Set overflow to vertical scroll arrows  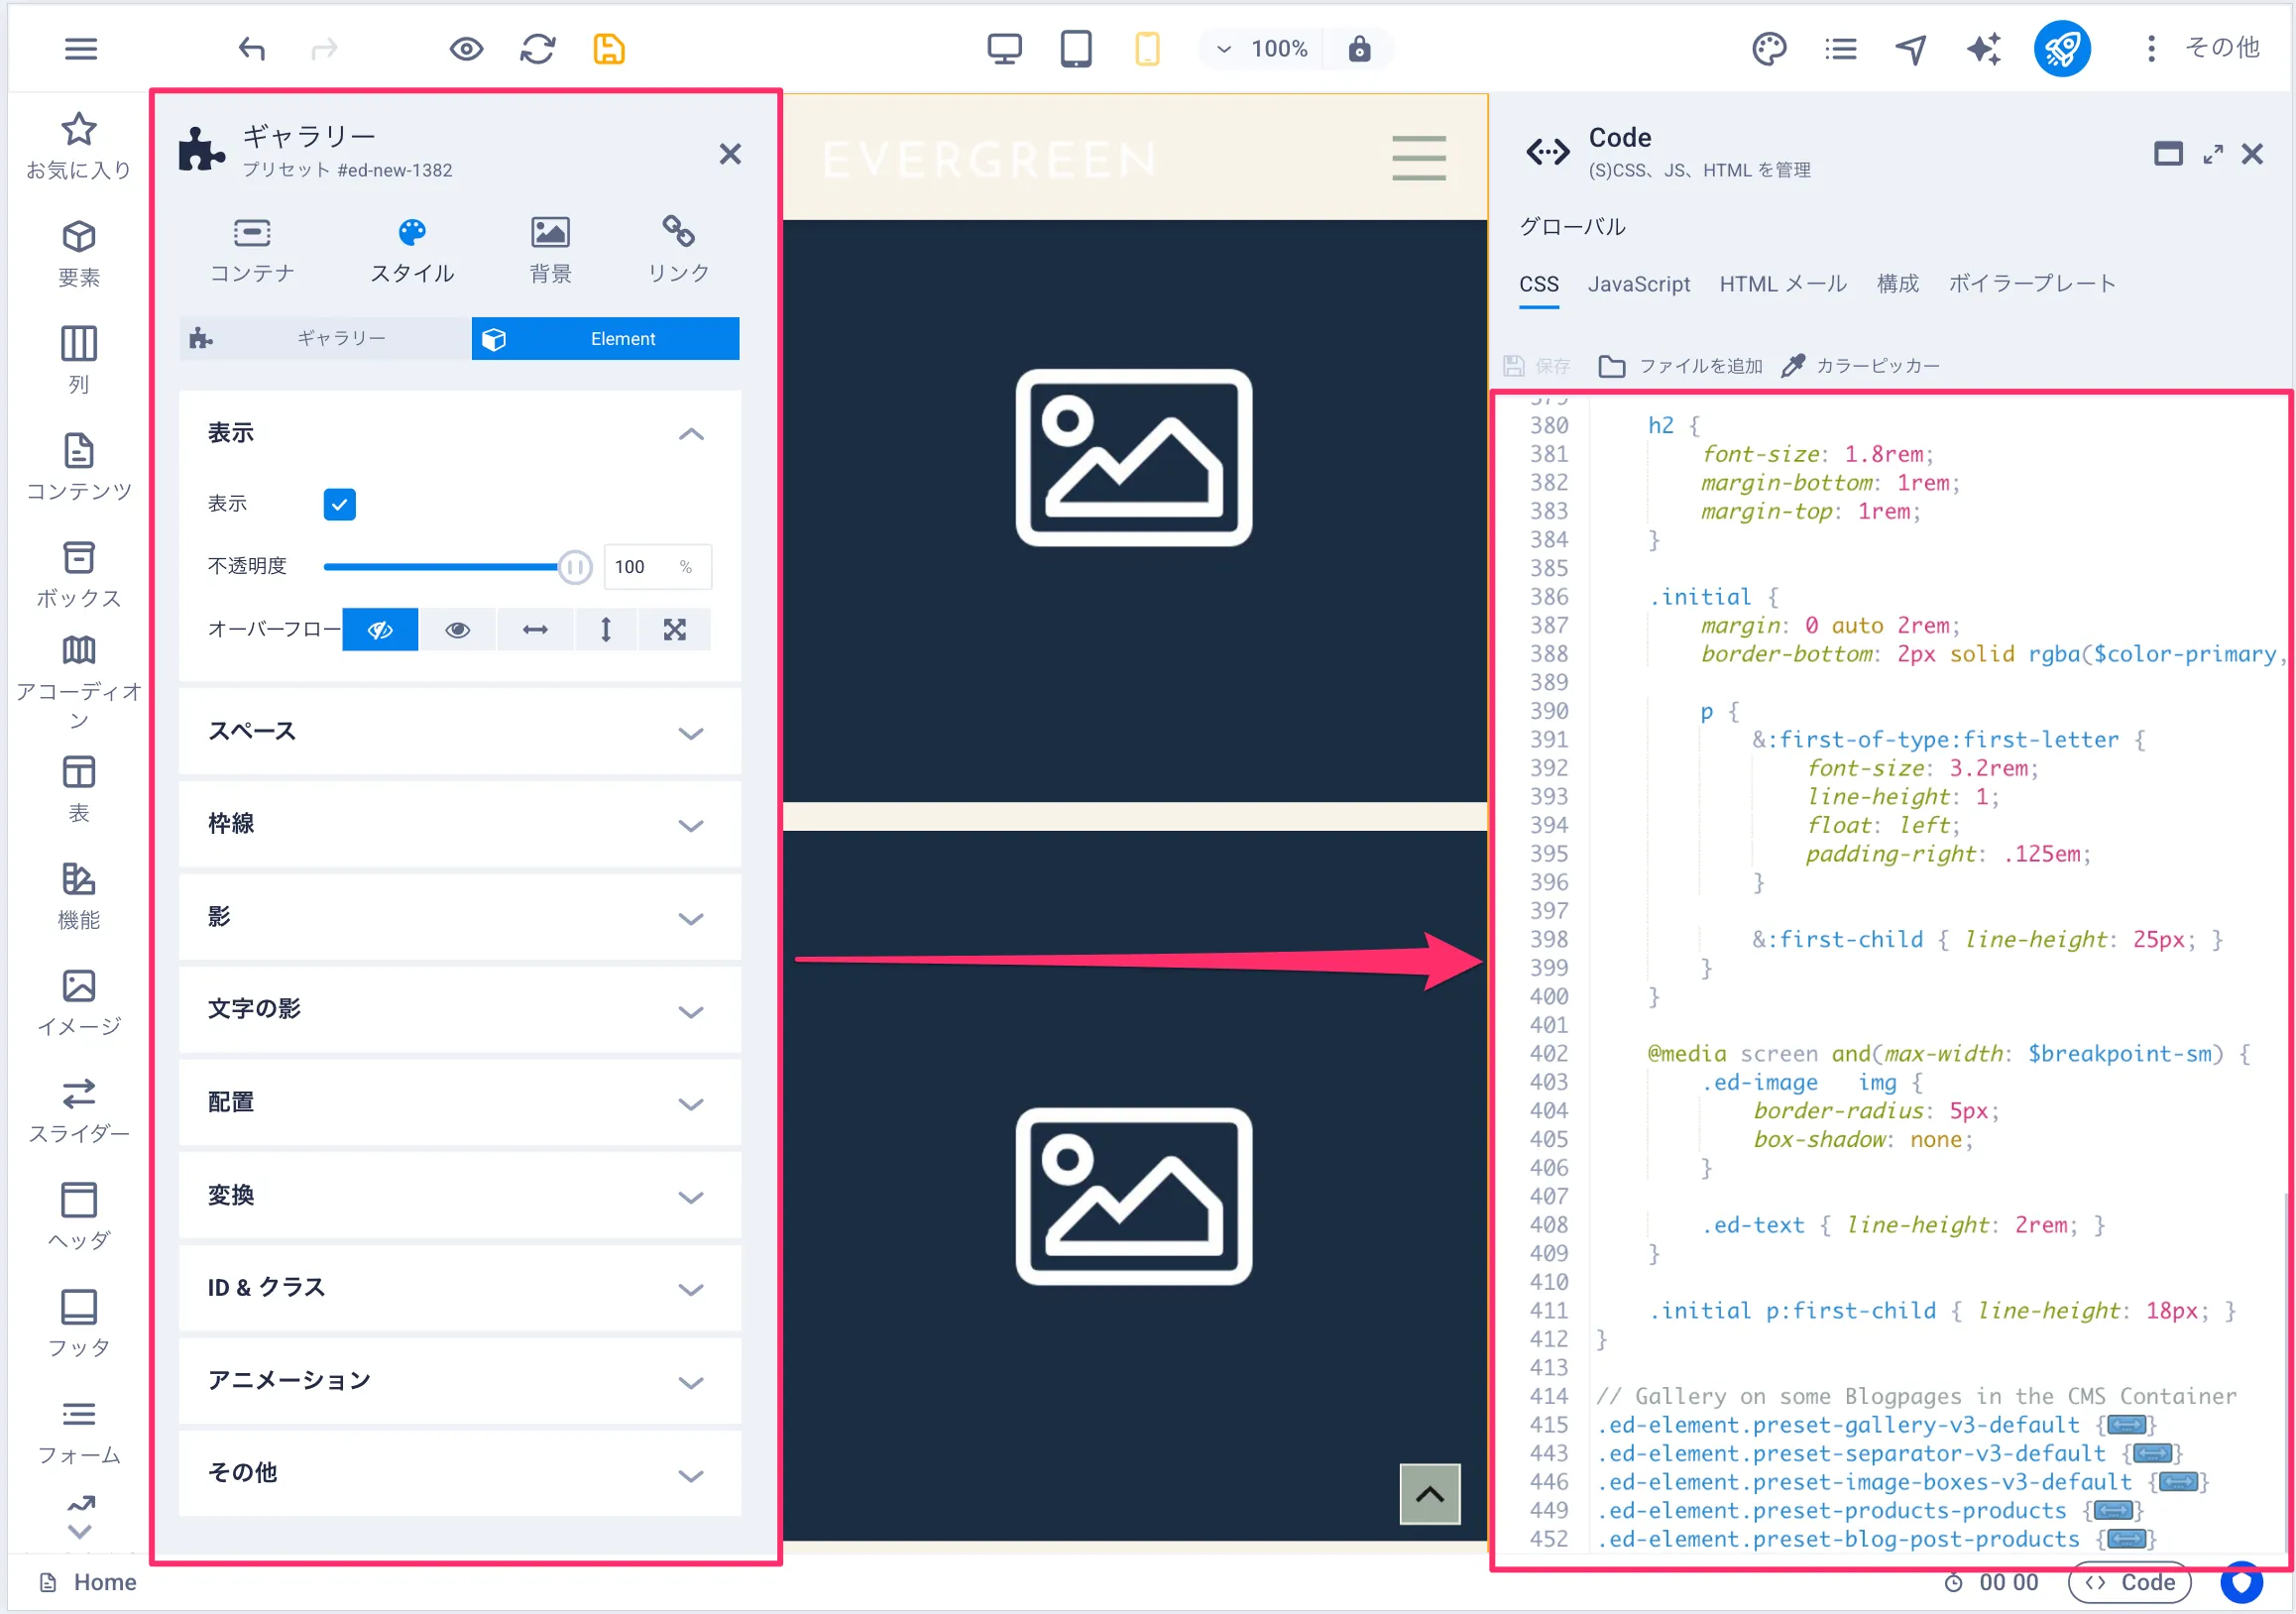(605, 630)
